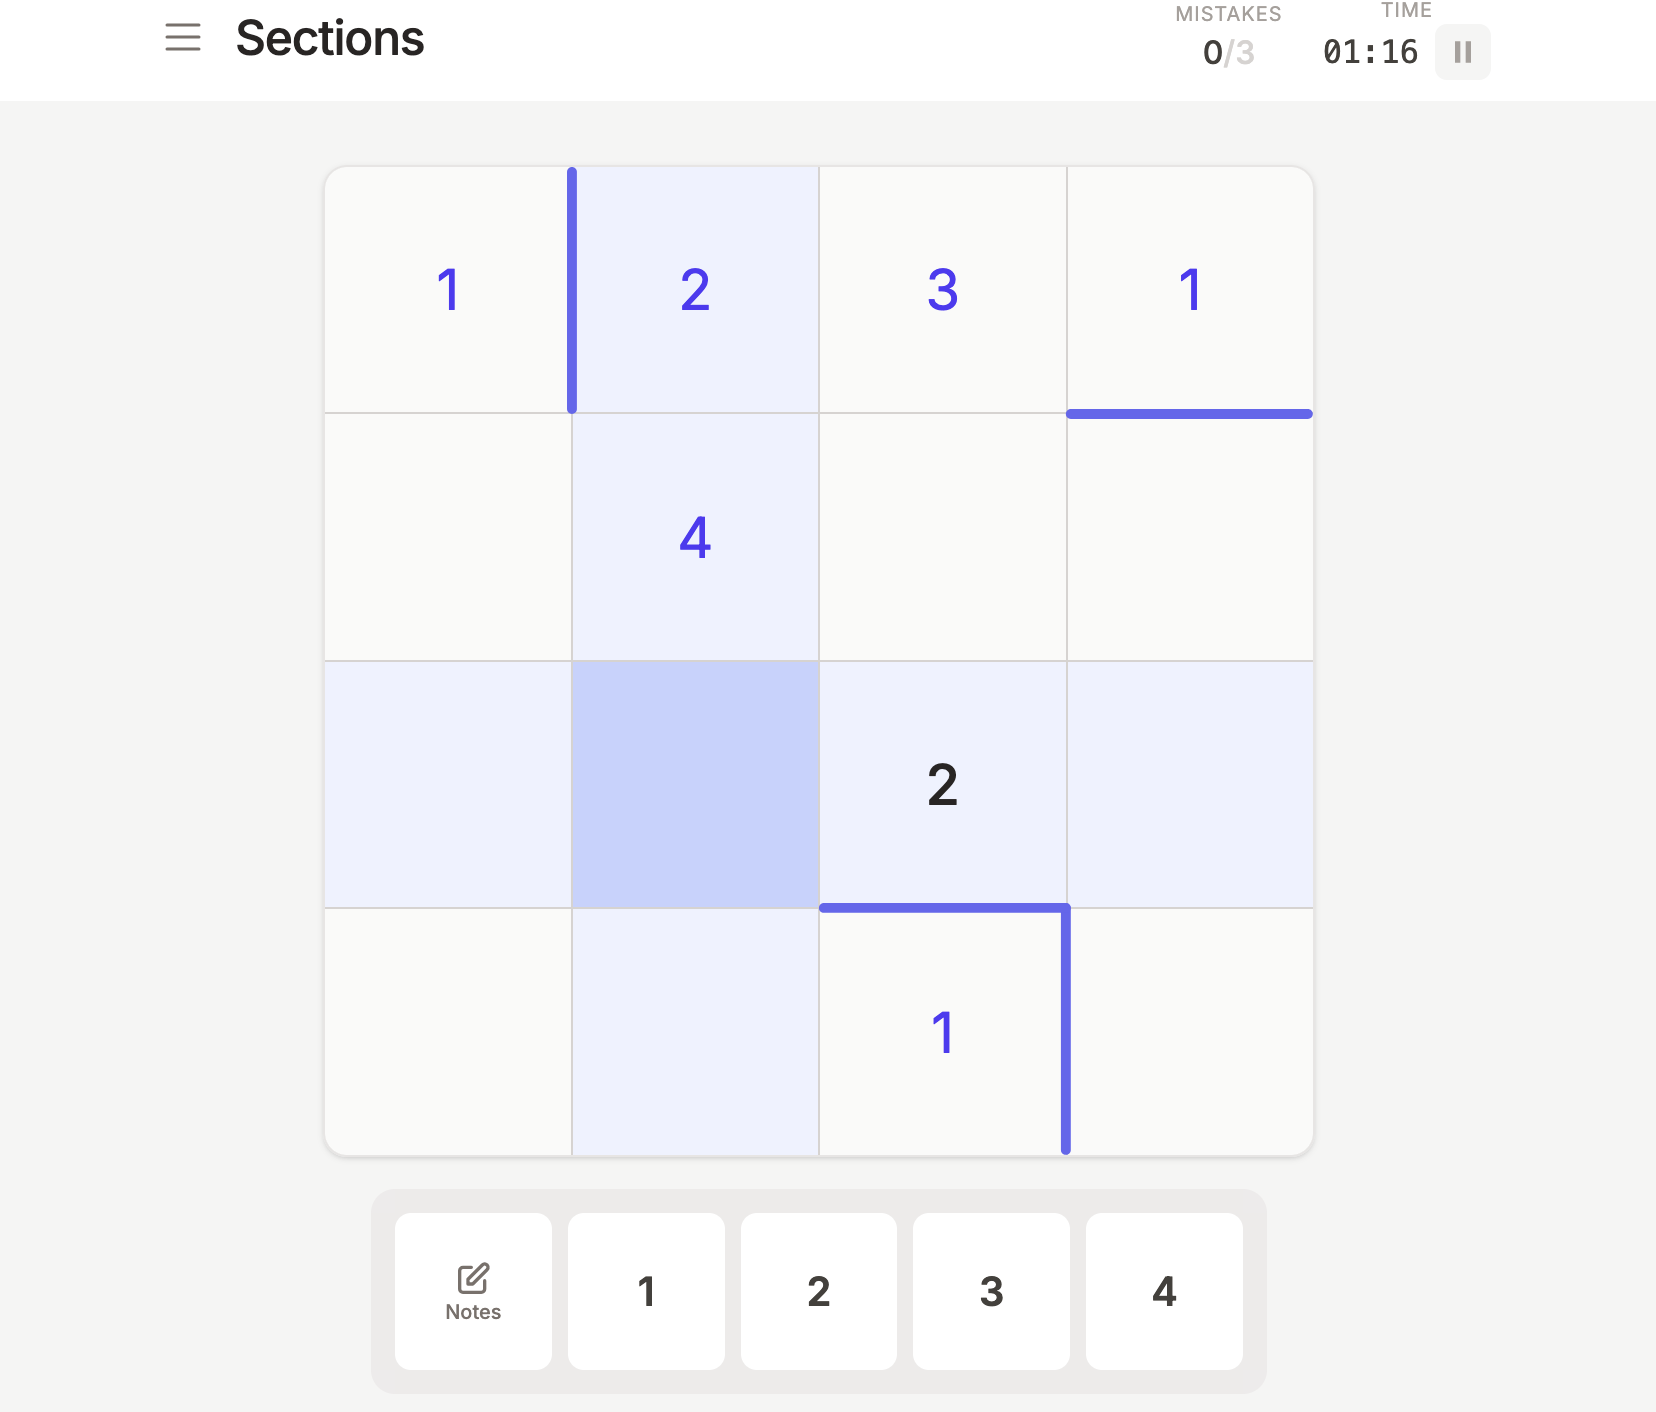
Task: Select the top-left cell showing 1
Action: click(x=448, y=290)
